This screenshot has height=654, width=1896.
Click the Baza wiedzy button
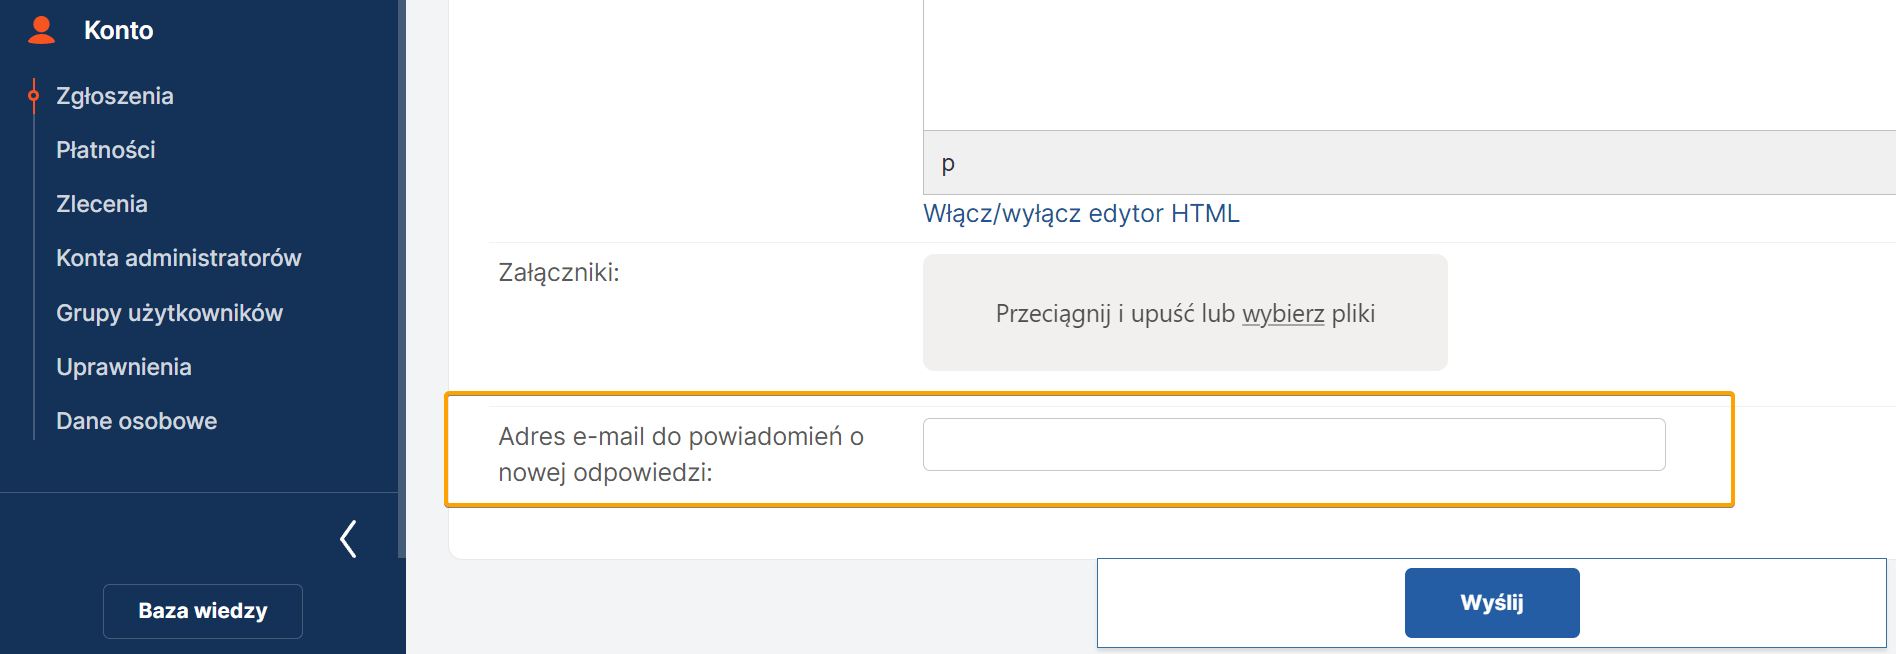[x=203, y=611]
